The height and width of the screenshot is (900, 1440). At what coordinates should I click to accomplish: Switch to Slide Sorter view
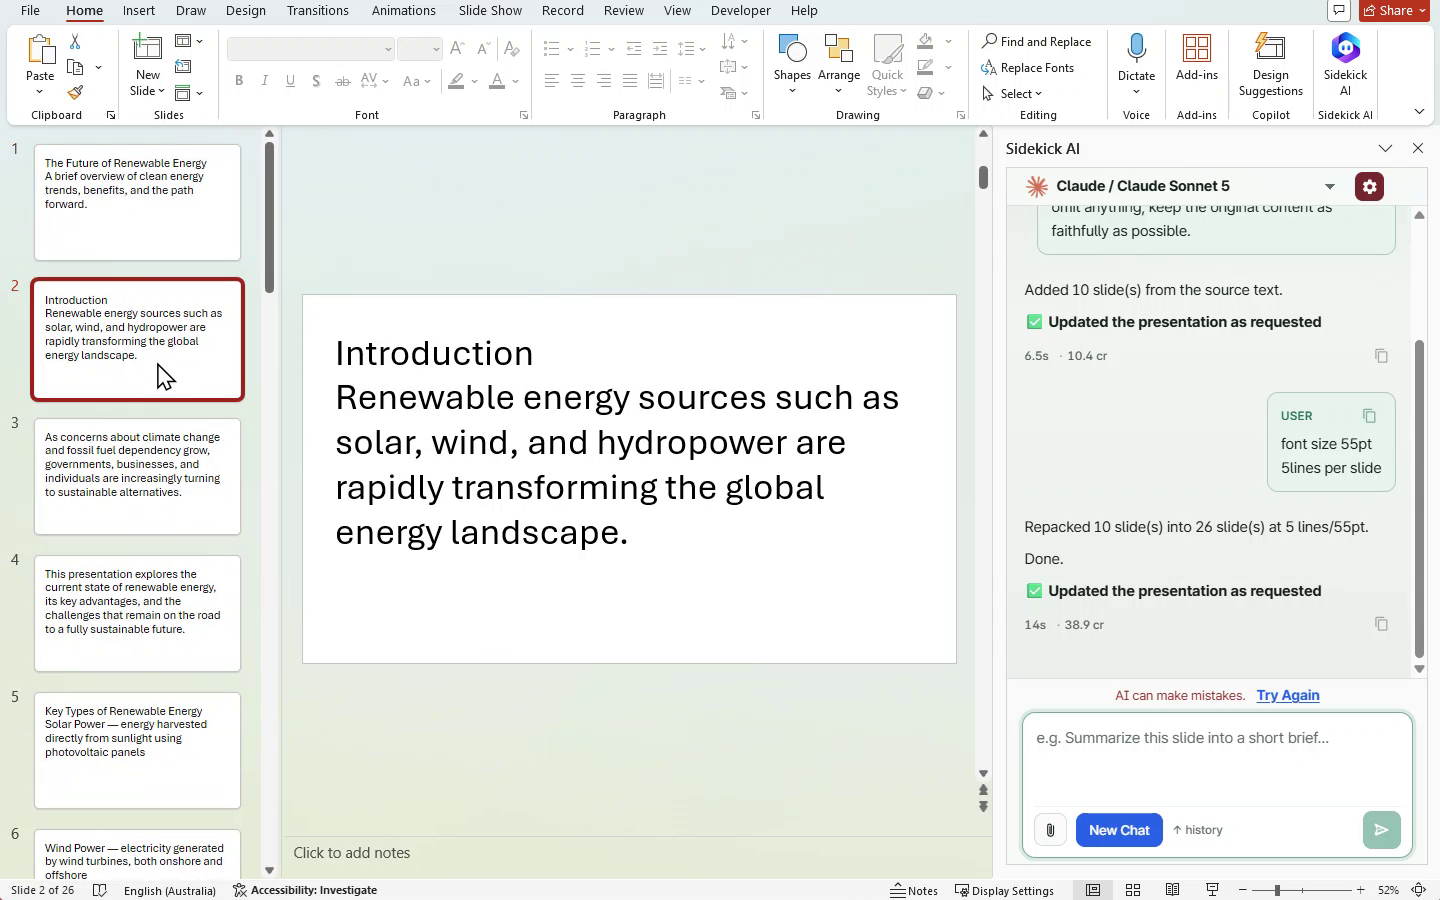[x=1133, y=890]
